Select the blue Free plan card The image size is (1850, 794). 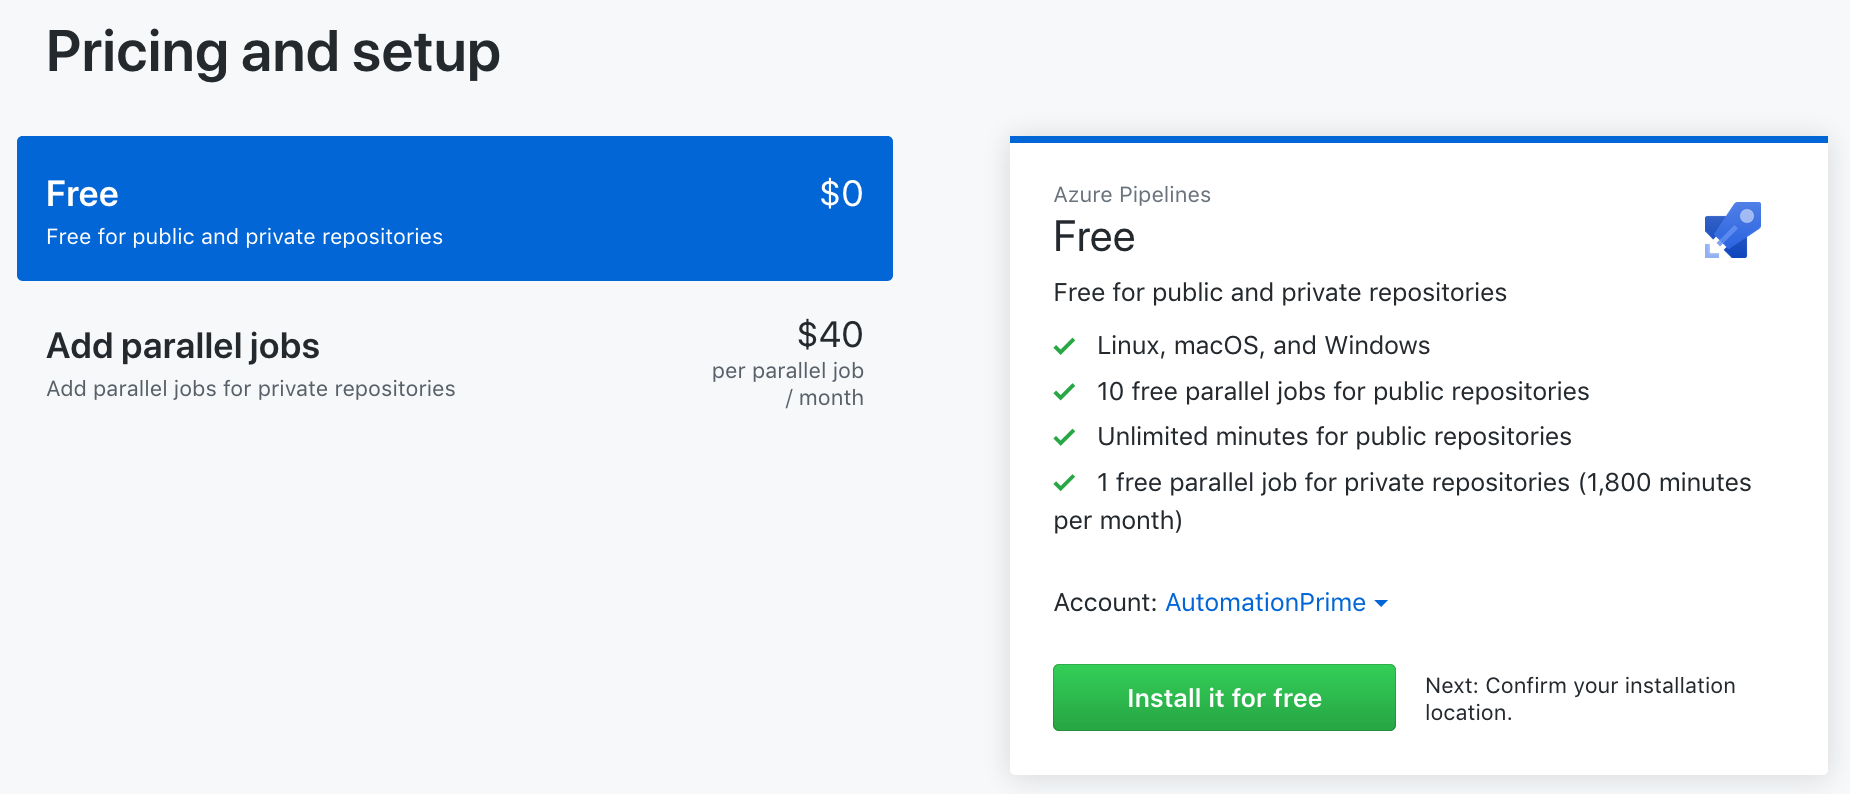click(x=454, y=208)
